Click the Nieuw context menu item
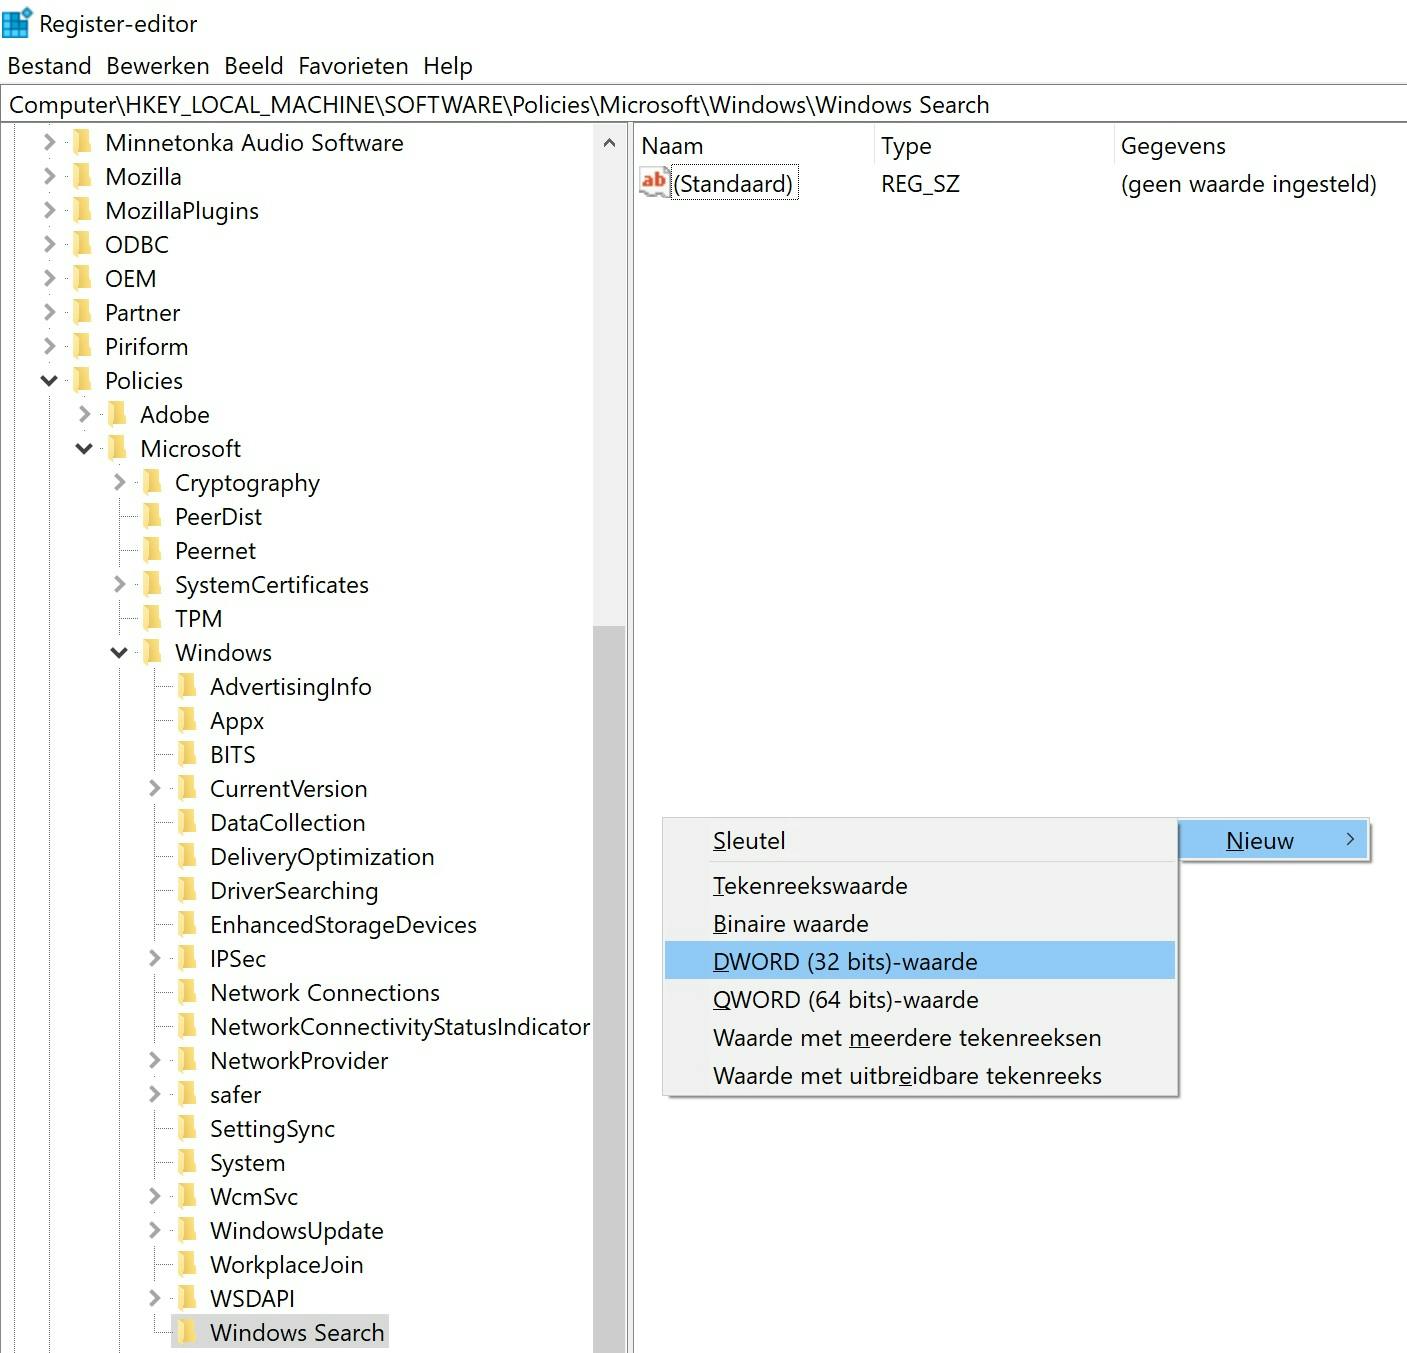 click(x=1274, y=840)
